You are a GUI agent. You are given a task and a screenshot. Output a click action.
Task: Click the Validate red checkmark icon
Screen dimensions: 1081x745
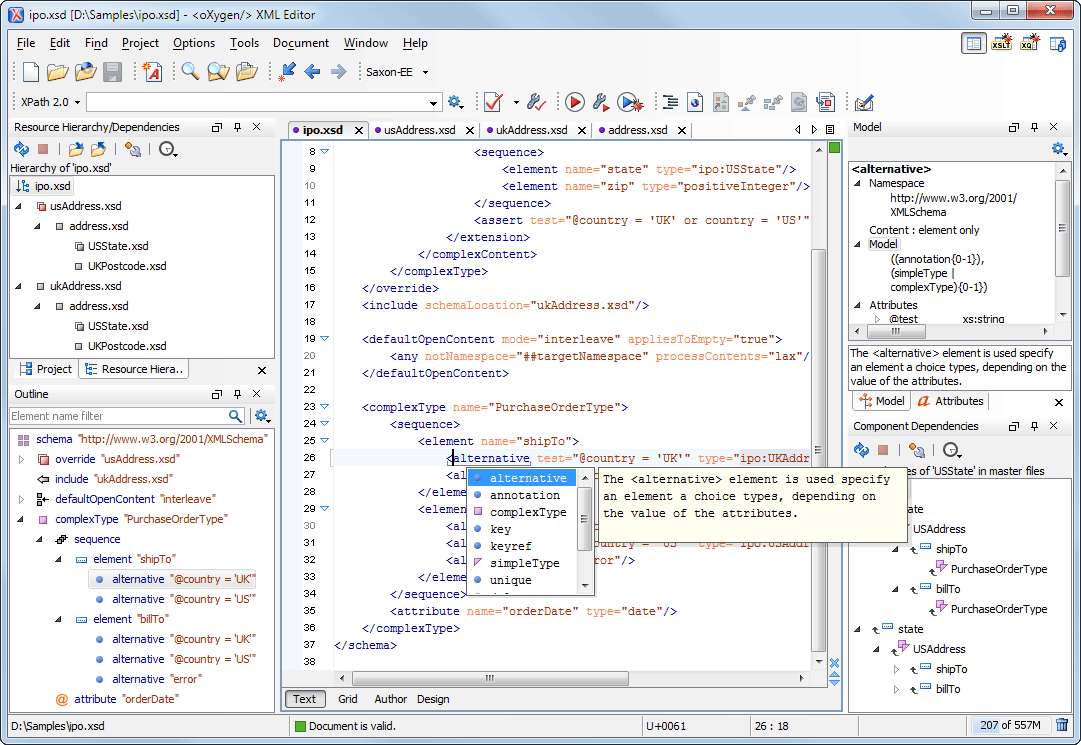(x=493, y=103)
